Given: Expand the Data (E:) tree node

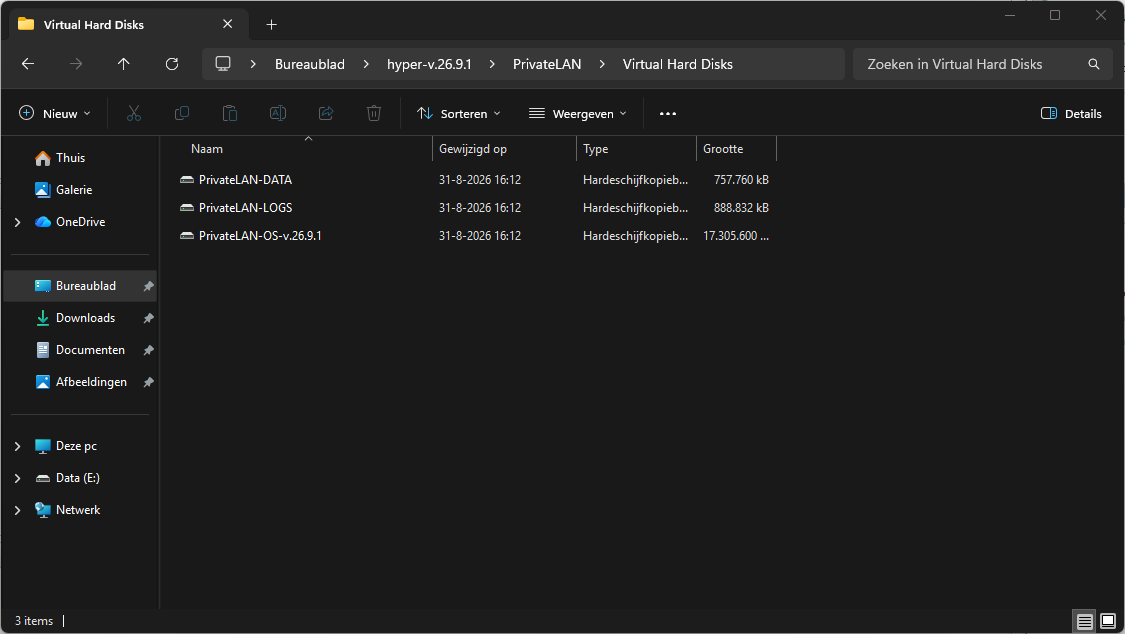Looking at the screenshot, I should click(18, 478).
